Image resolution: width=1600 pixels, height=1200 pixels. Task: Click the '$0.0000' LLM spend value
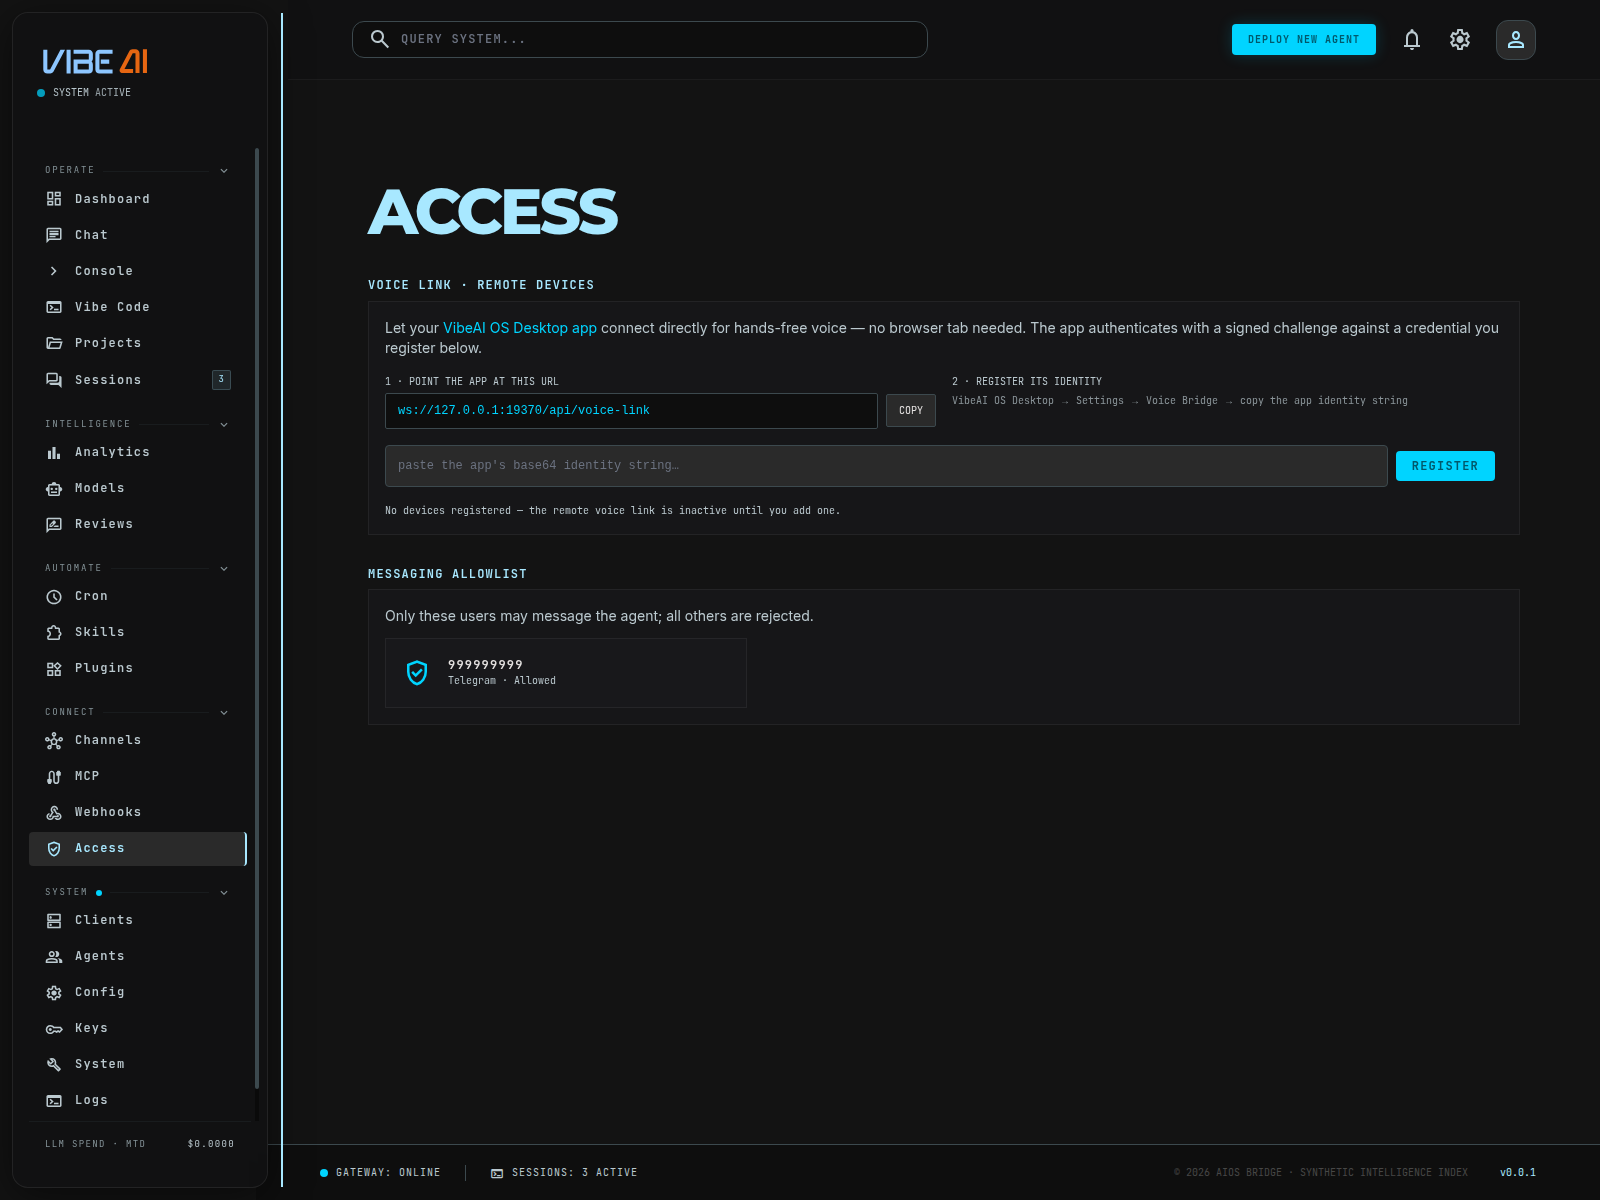tap(211, 1144)
